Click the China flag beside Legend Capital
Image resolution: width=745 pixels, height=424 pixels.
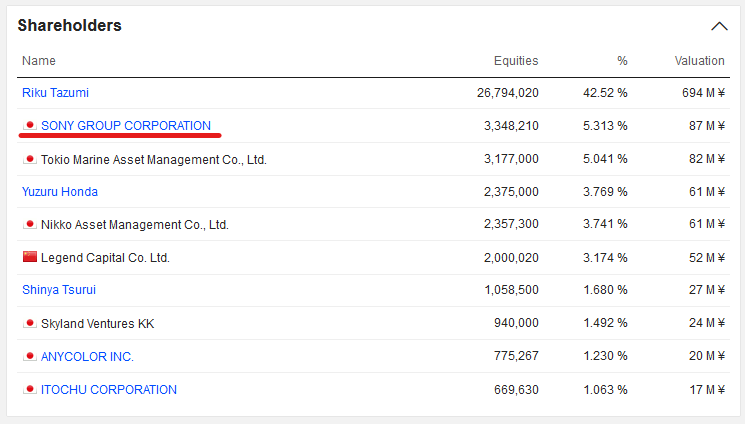tap(30, 258)
